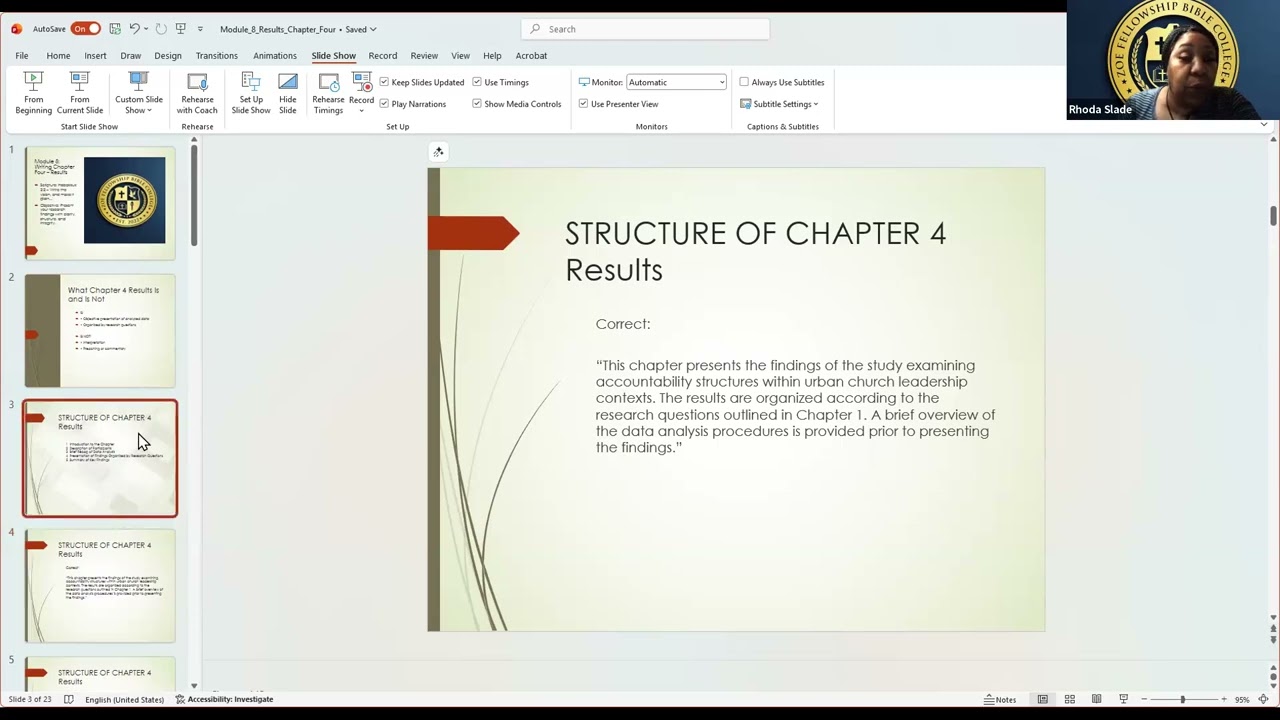Go to next slide arrow on scrollbar

1273,639
